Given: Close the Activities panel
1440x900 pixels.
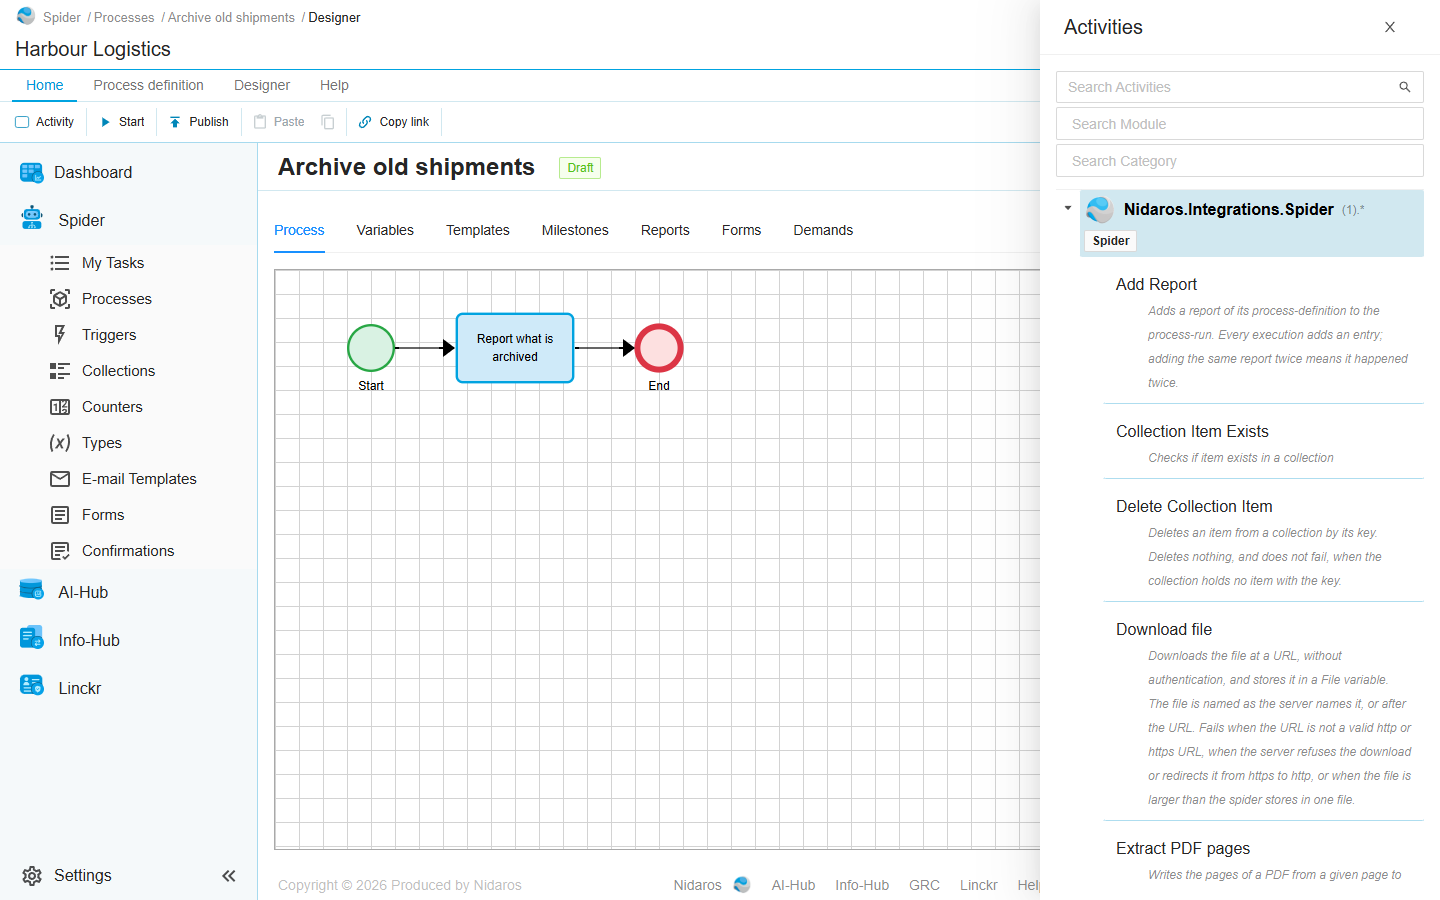Looking at the screenshot, I should 1390,27.
